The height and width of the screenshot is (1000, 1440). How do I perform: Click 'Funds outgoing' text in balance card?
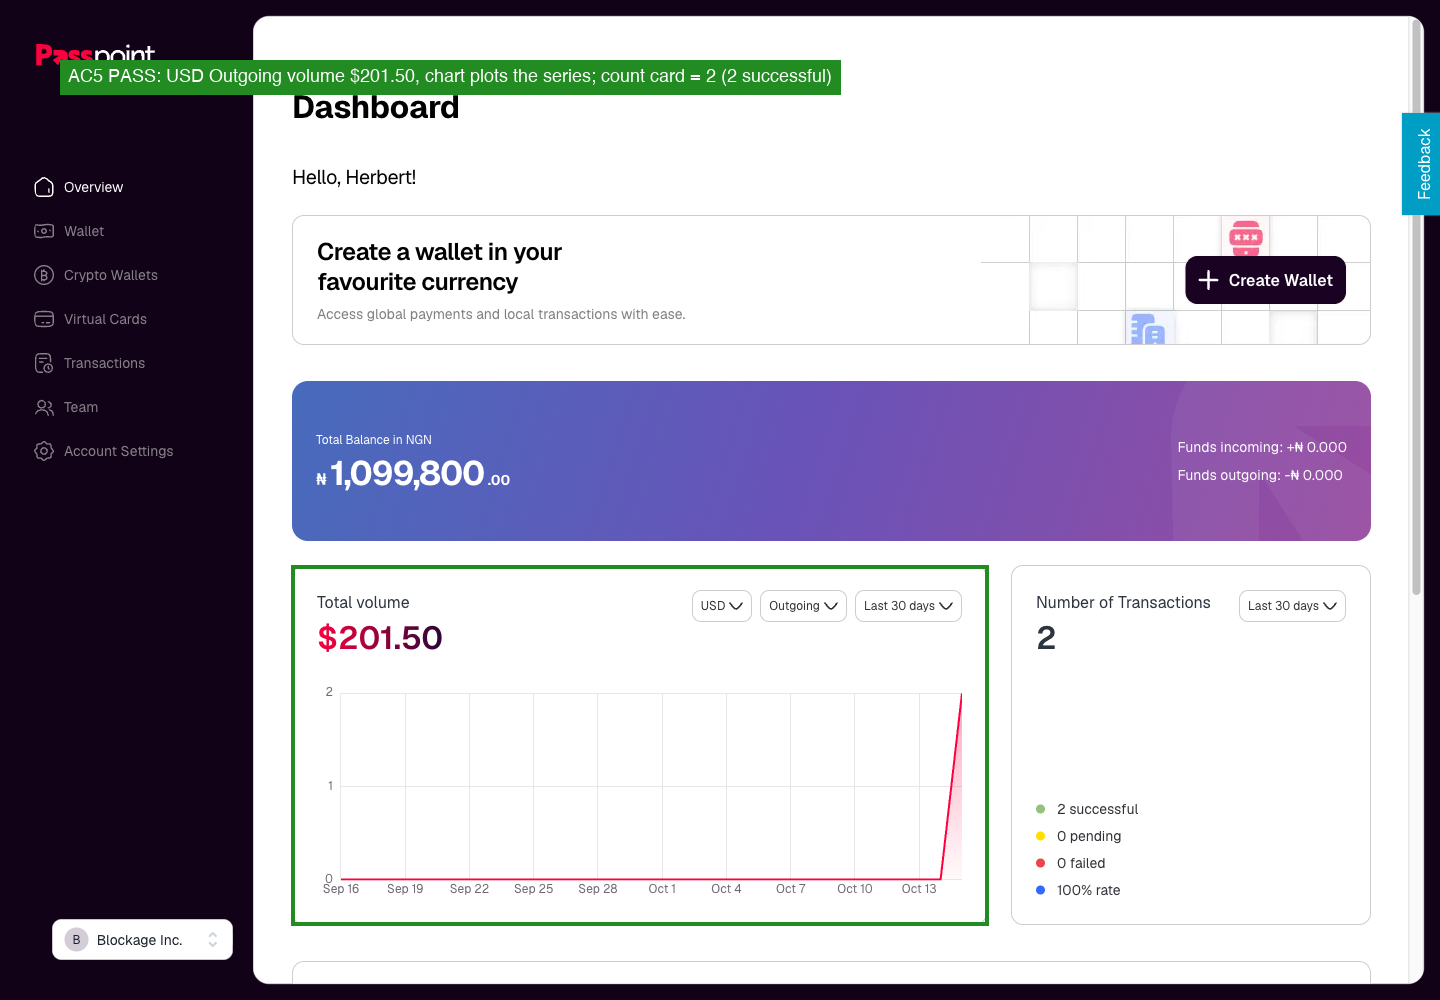click(1260, 475)
